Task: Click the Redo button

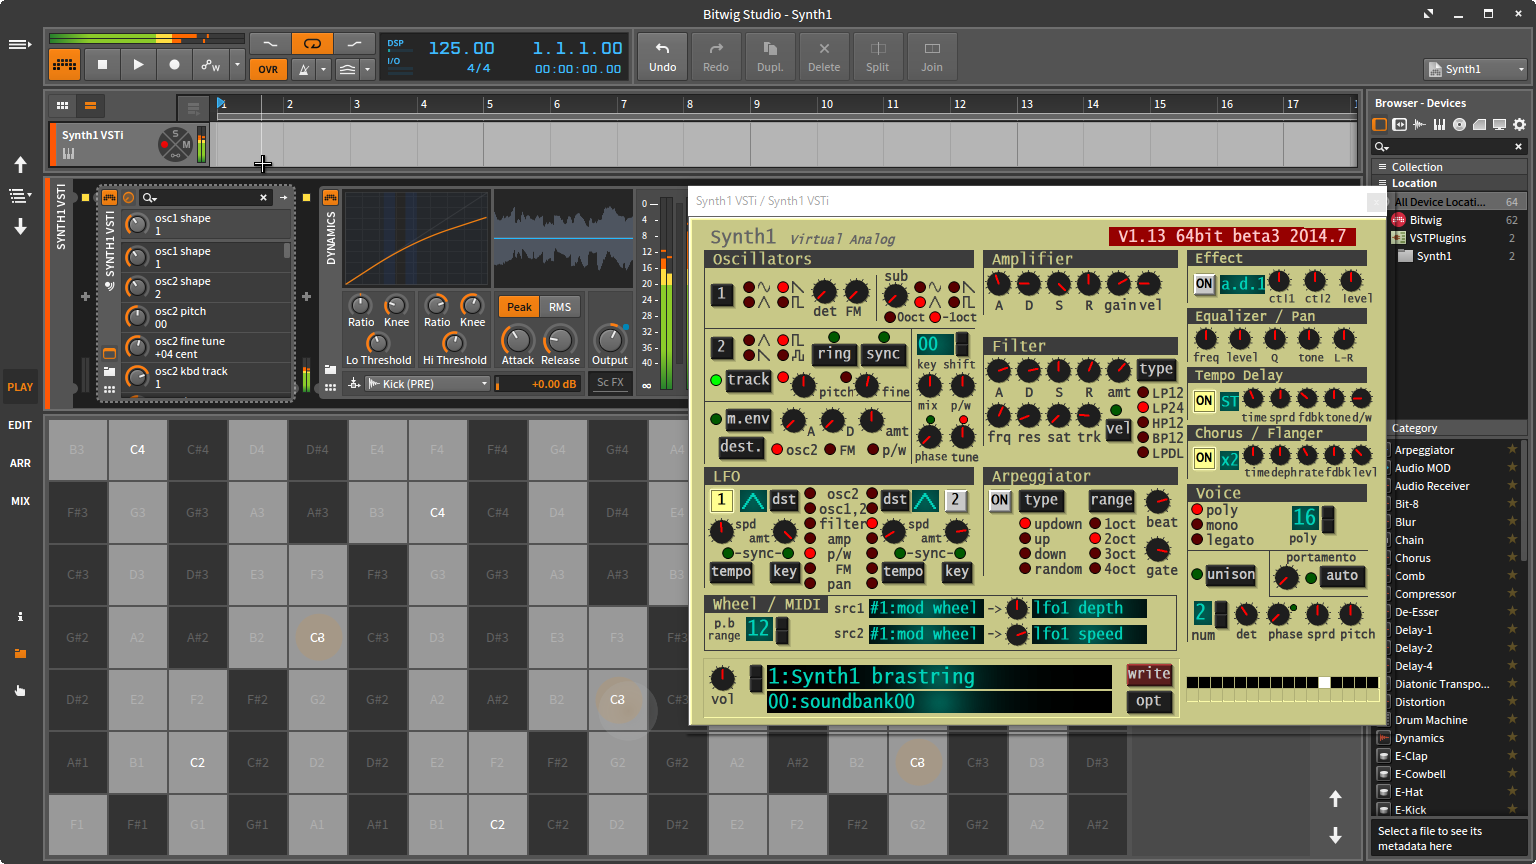Action: pyautogui.click(x=716, y=56)
